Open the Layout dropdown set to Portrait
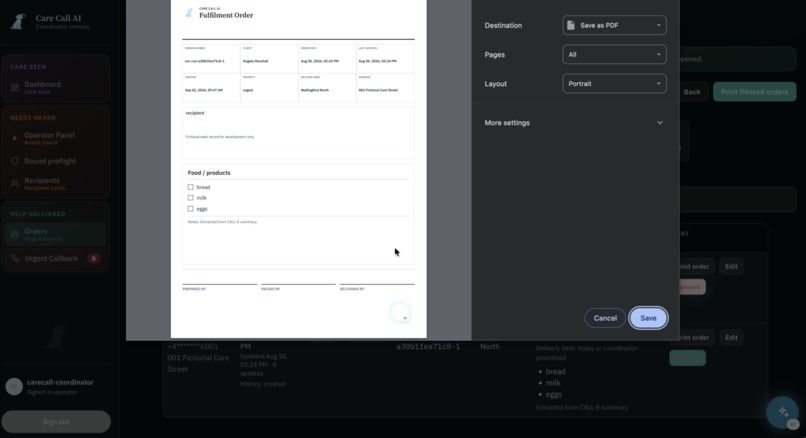Viewport: 806px width, 438px height. pyautogui.click(x=614, y=84)
